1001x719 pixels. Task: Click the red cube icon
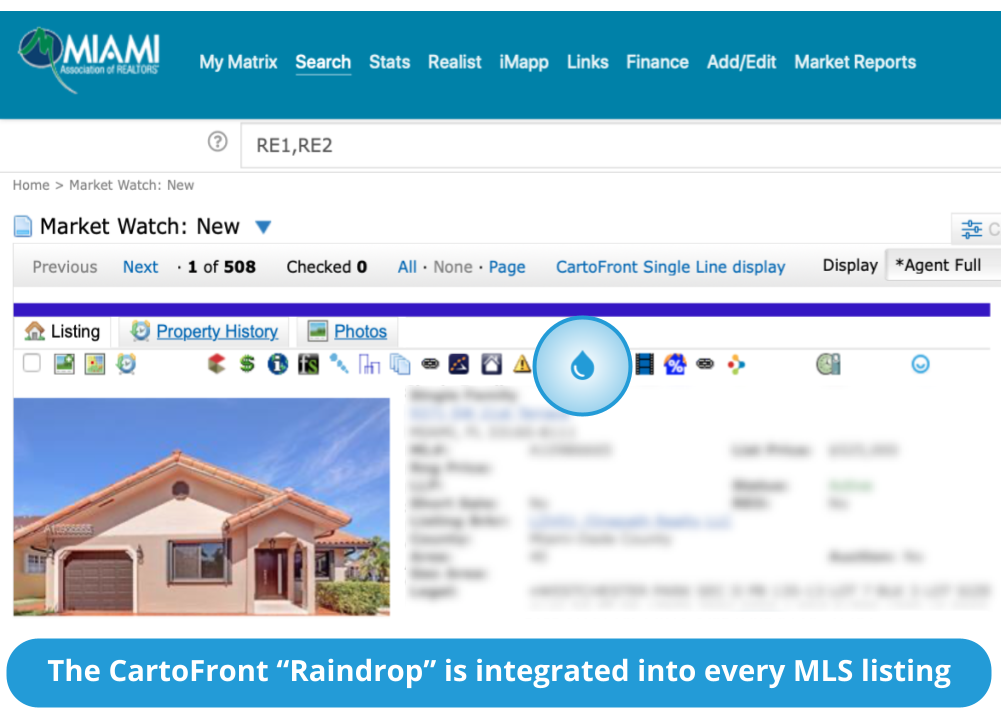pos(216,364)
